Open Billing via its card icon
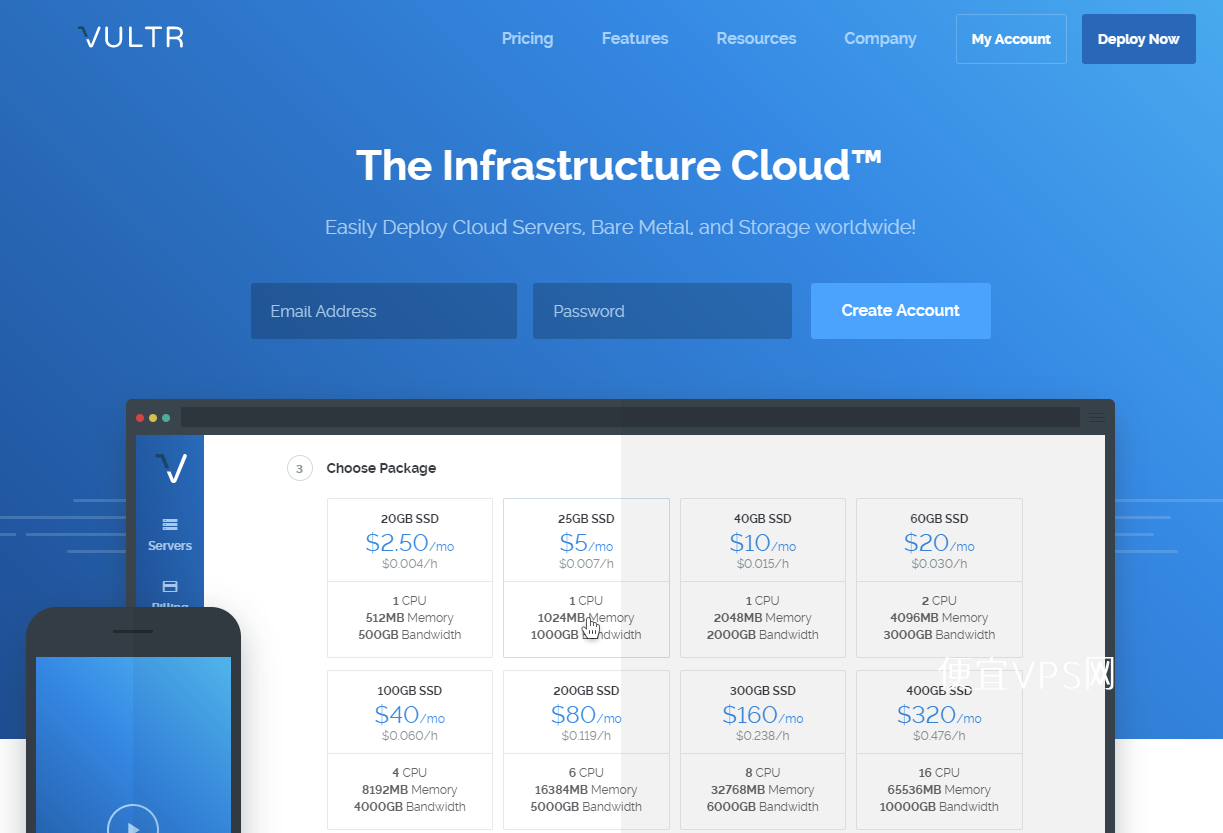1223x833 pixels. tap(170, 587)
